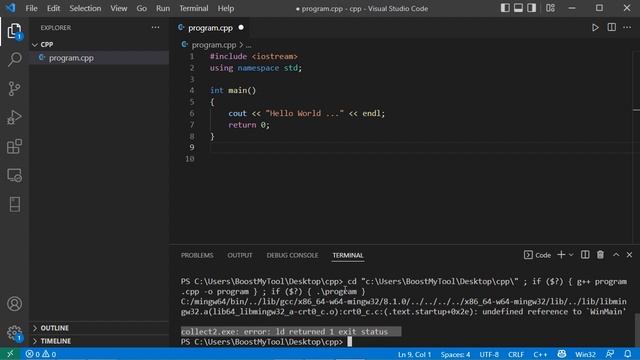640x360 pixels.
Task: Switch to the PROBLEMS tab
Action: pyautogui.click(x=197, y=255)
